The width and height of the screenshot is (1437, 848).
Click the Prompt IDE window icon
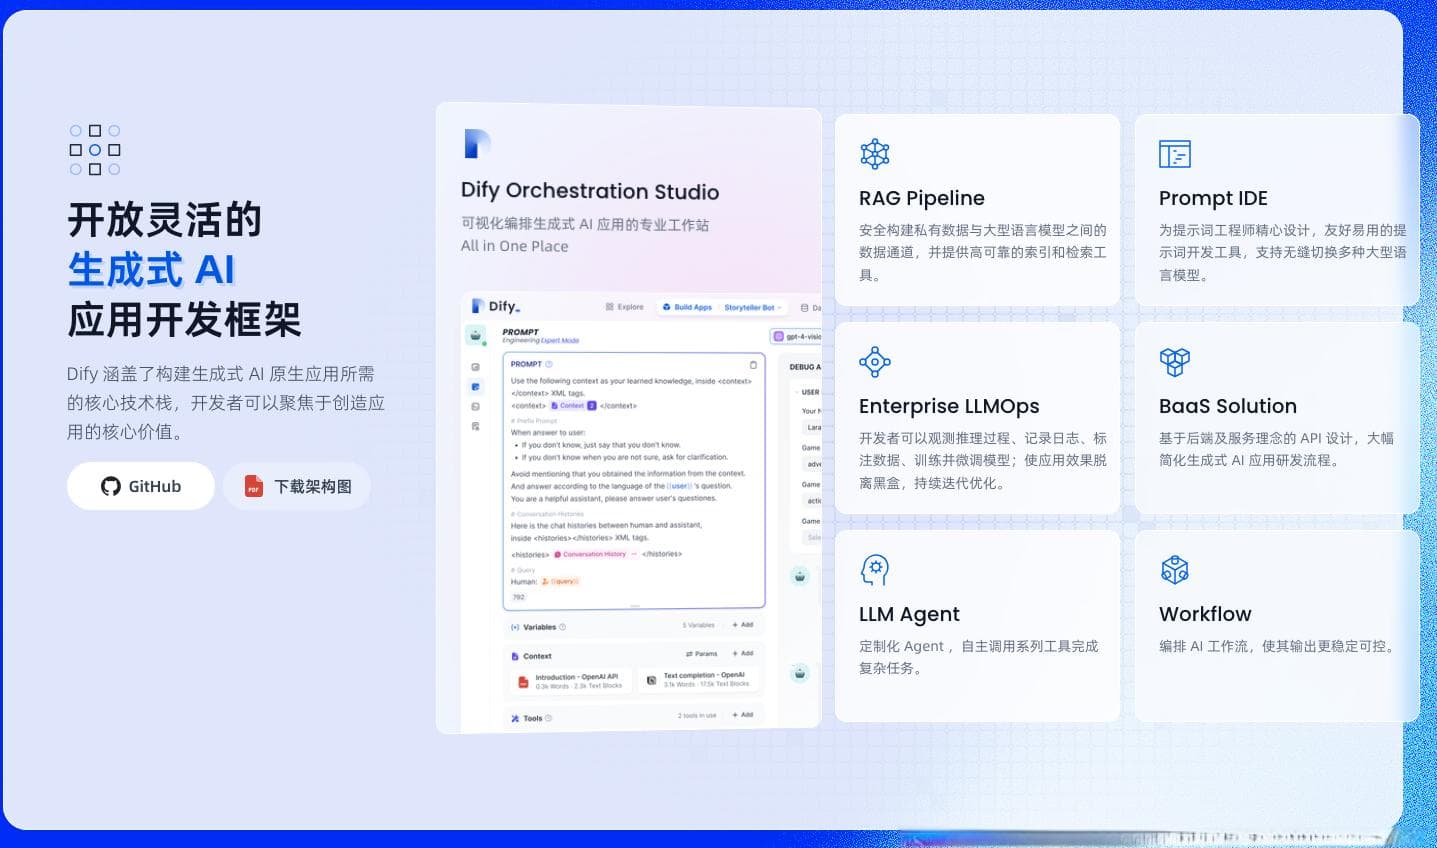click(1175, 154)
